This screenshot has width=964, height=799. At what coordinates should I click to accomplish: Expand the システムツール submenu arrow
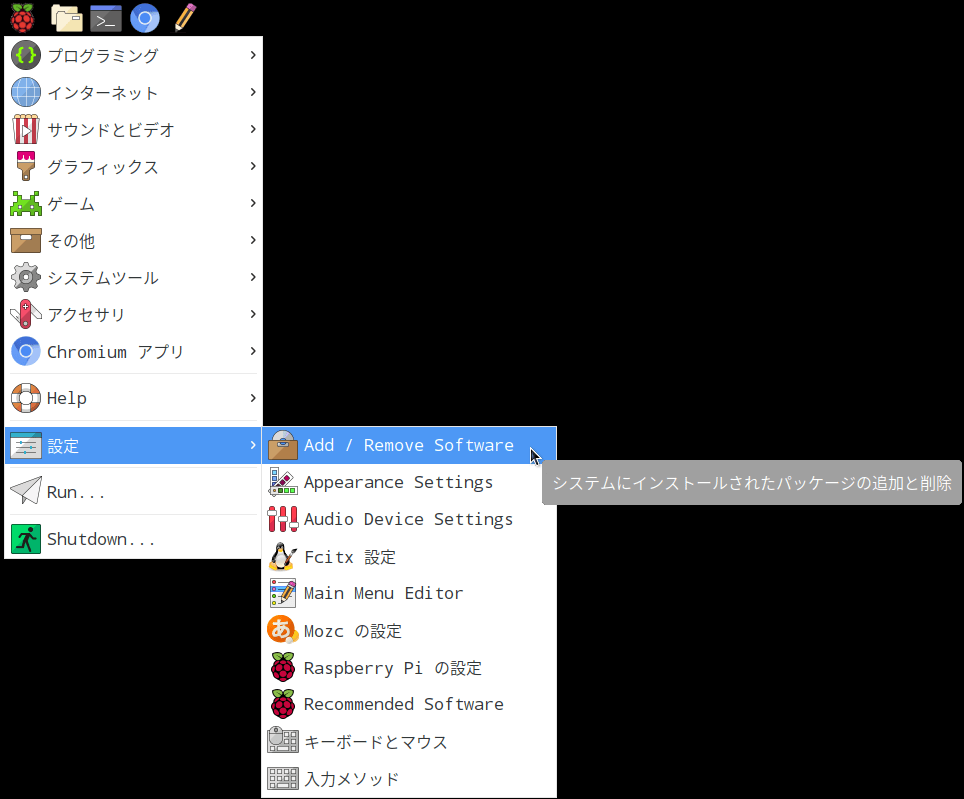253,277
